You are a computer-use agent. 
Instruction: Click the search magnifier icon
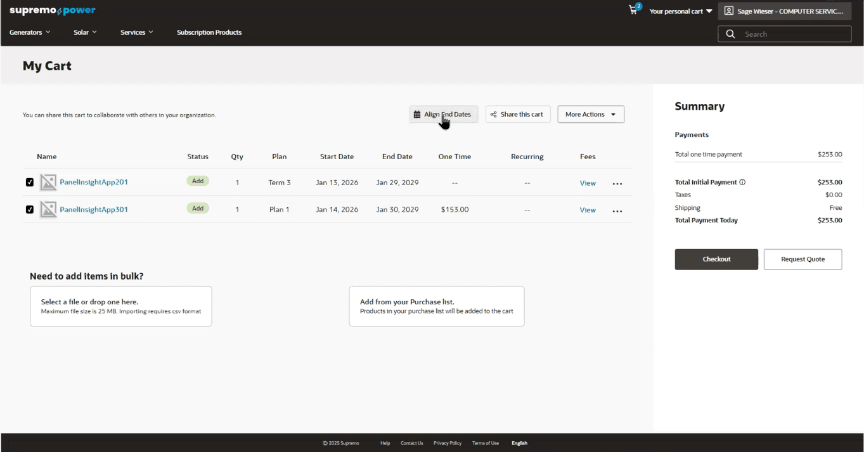click(x=730, y=34)
